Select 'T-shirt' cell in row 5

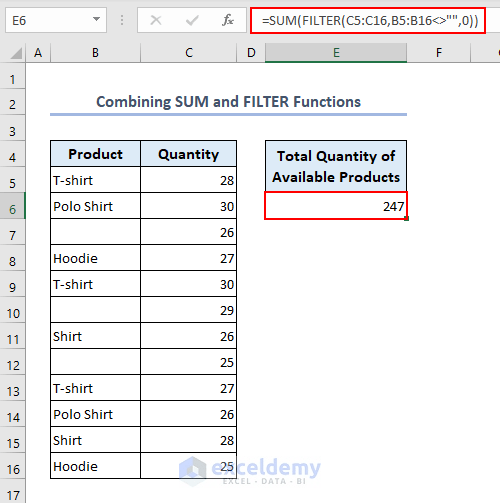click(x=95, y=180)
